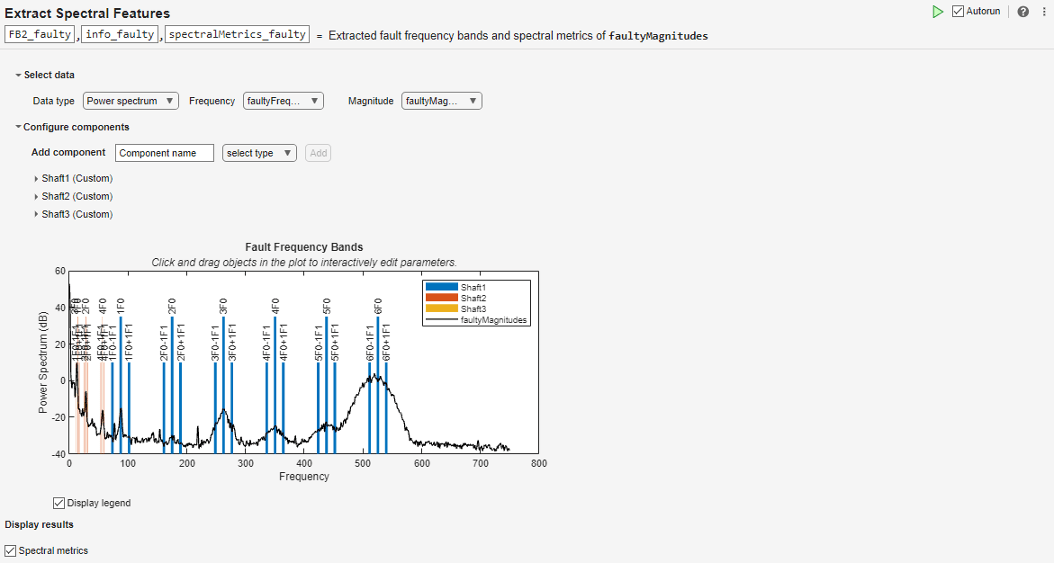Edit the spectralMetrics_faulty output name
The image size is (1054, 563).
(x=237, y=35)
